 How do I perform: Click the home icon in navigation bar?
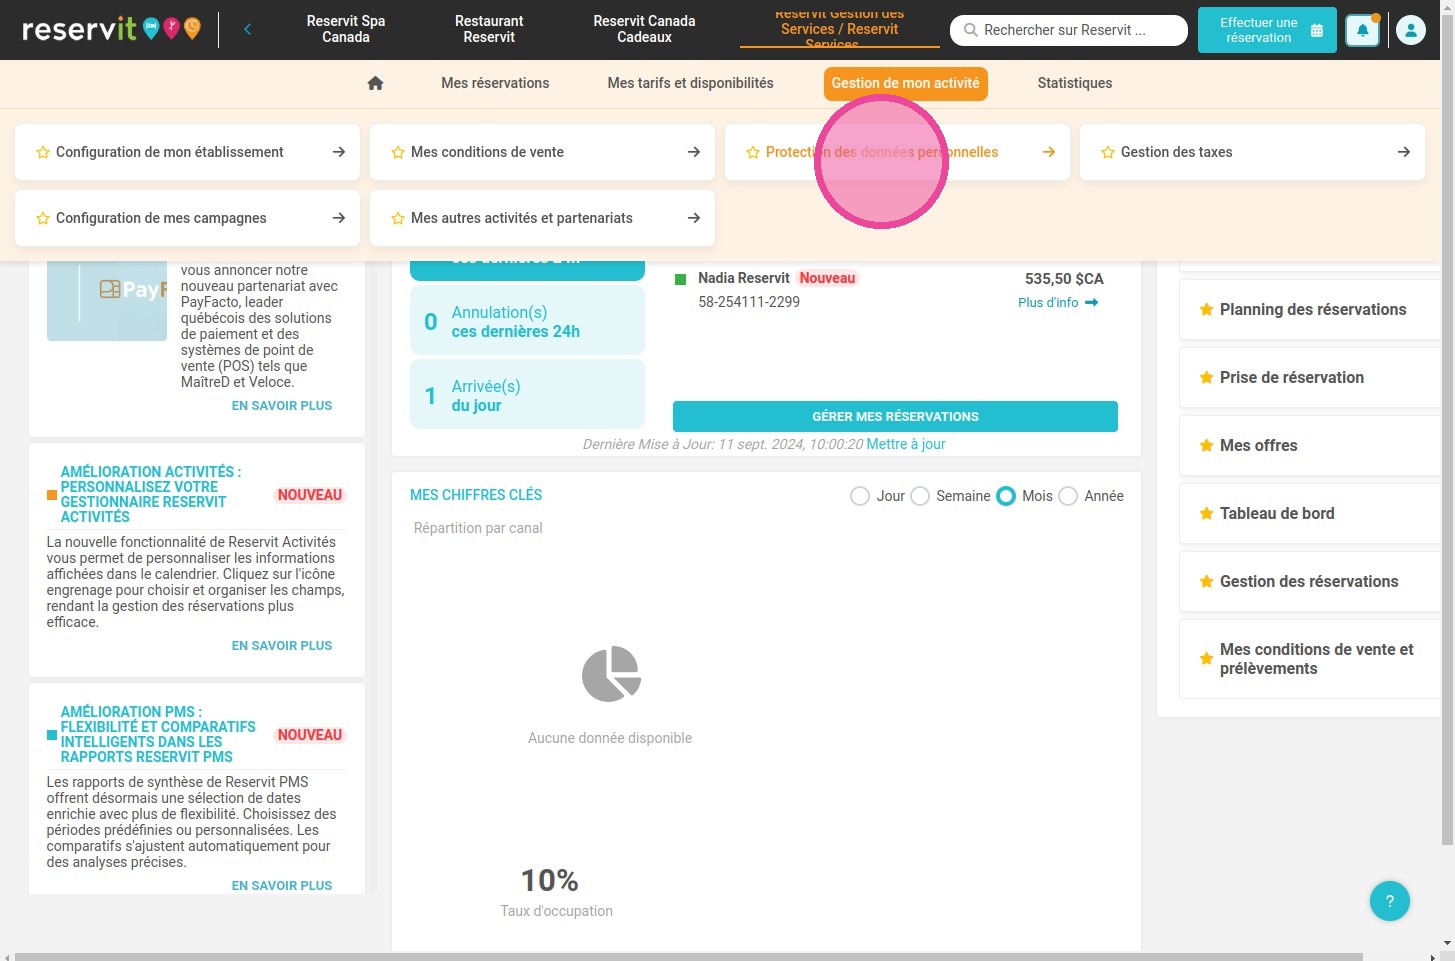point(375,83)
